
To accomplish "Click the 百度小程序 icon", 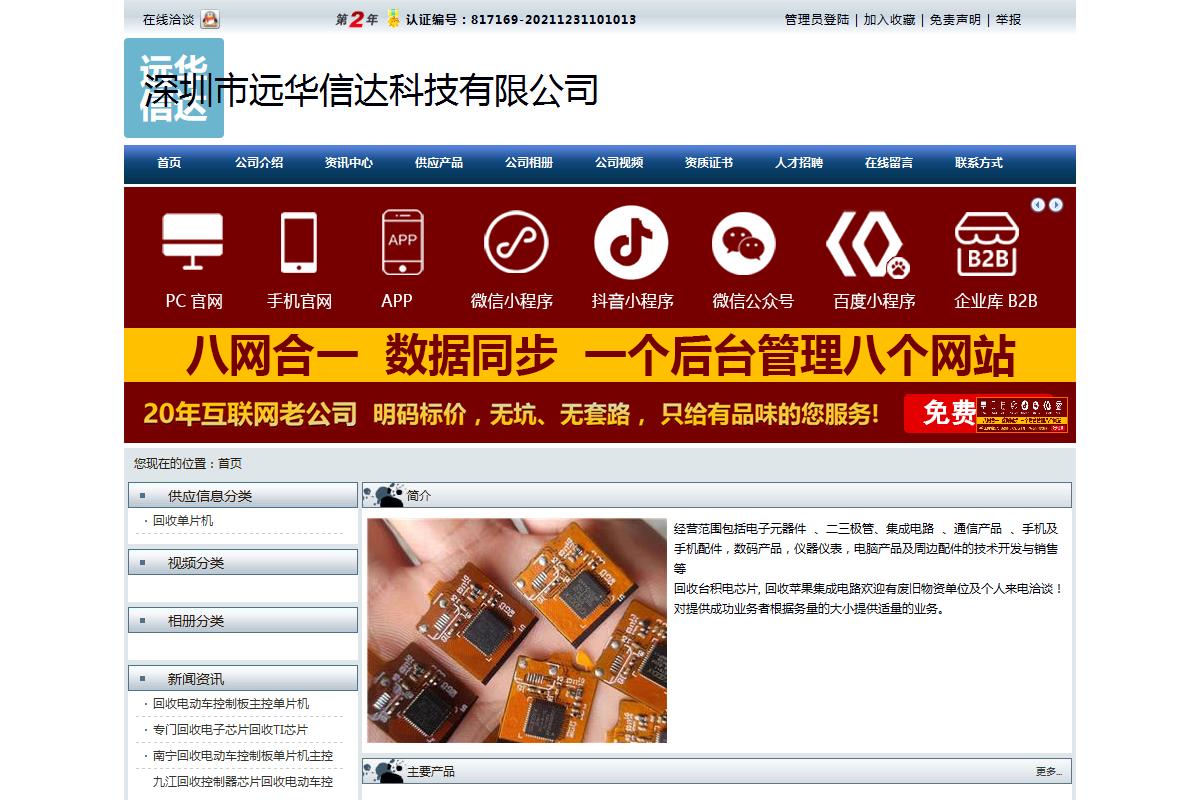I will [x=868, y=245].
